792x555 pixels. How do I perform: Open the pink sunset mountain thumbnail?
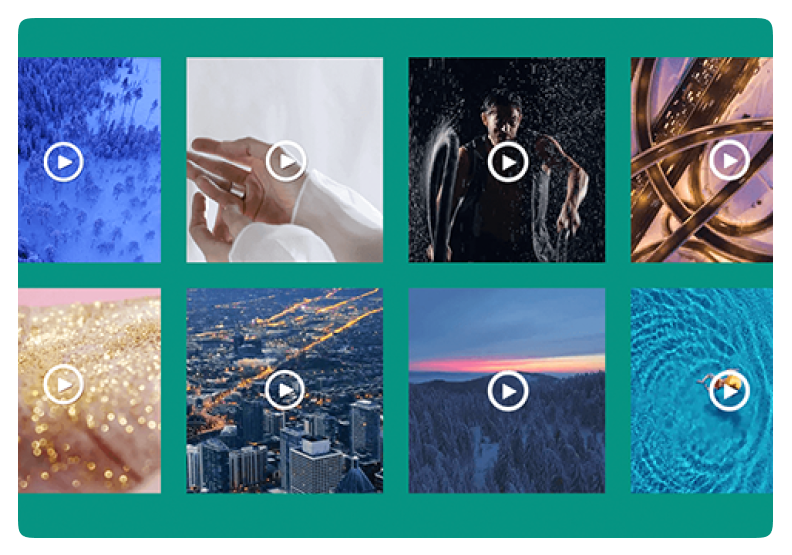[507, 390]
